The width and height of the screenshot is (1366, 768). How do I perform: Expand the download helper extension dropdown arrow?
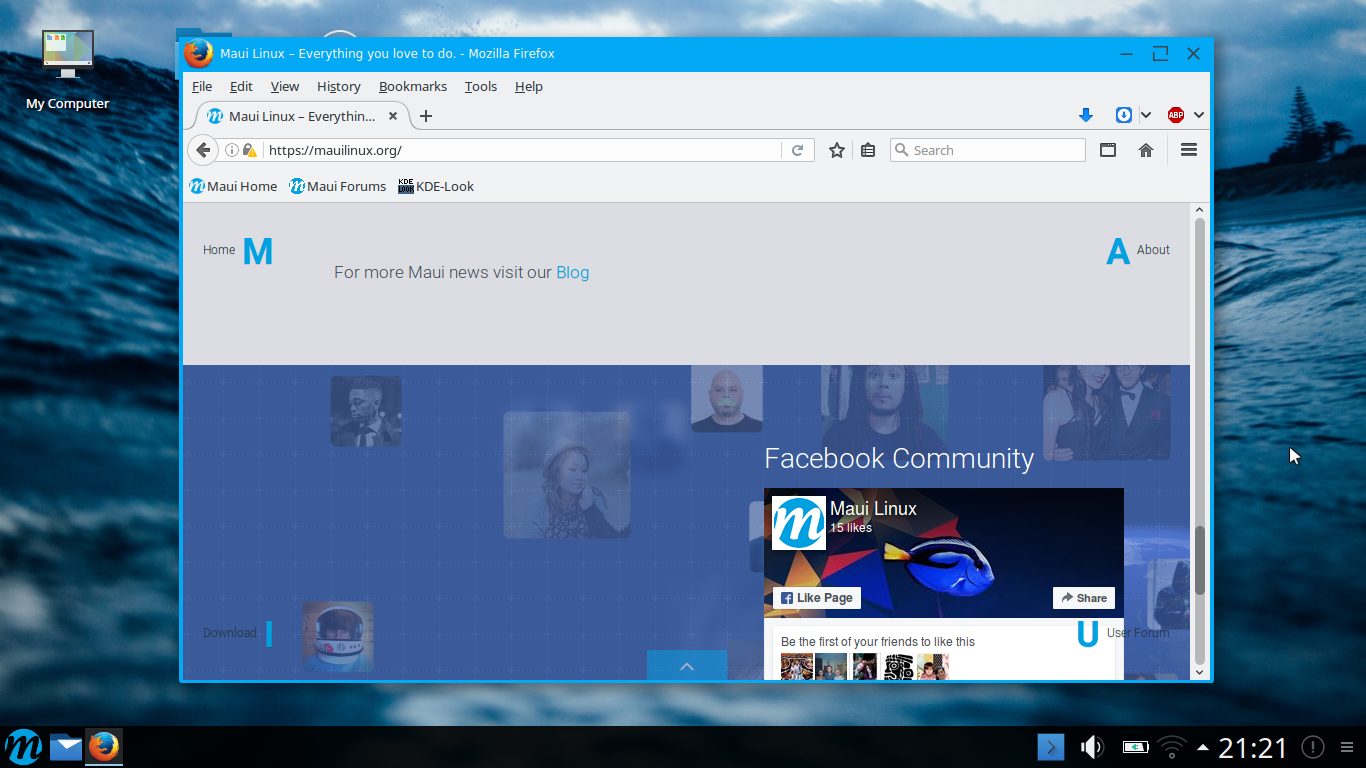(x=1146, y=115)
